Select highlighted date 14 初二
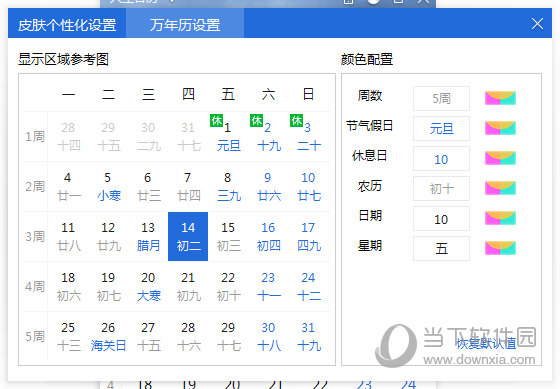 click(x=188, y=236)
